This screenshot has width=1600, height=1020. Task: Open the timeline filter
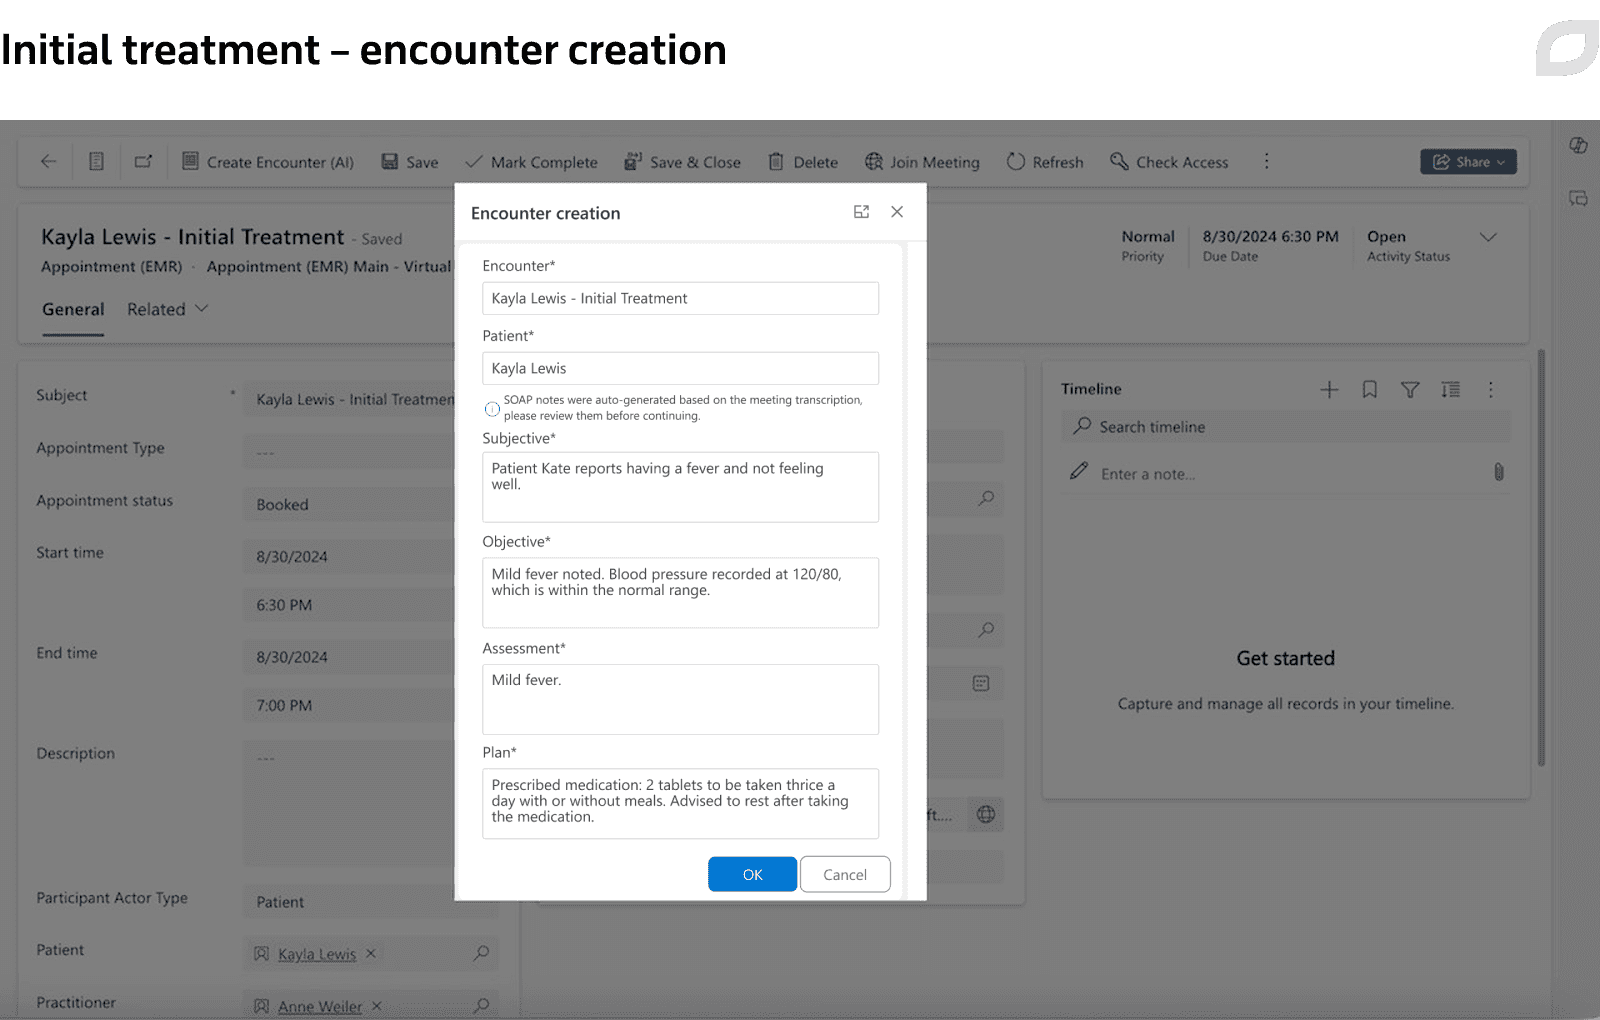1410,390
